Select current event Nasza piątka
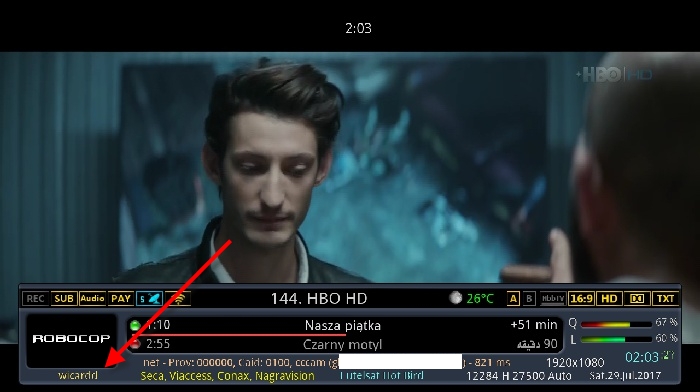The height and width of the screenshot is (392, 700). pyautogui.click(x=343, y=325)
